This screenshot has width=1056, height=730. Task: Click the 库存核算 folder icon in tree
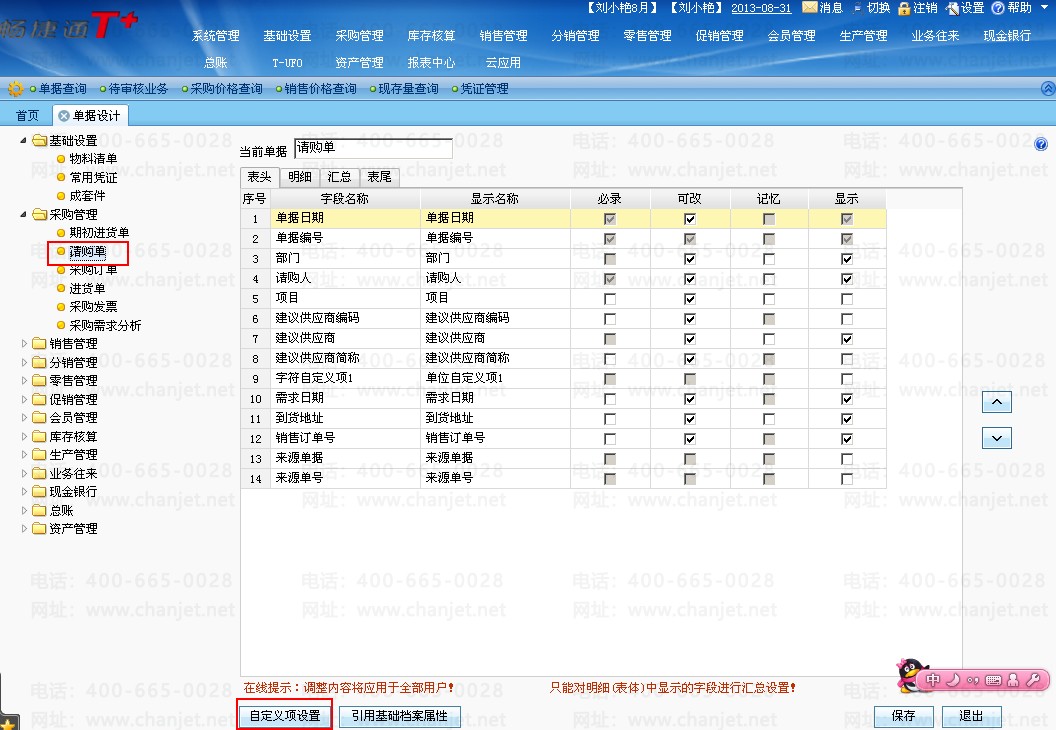pyautogui.click(x=40, y=436)
